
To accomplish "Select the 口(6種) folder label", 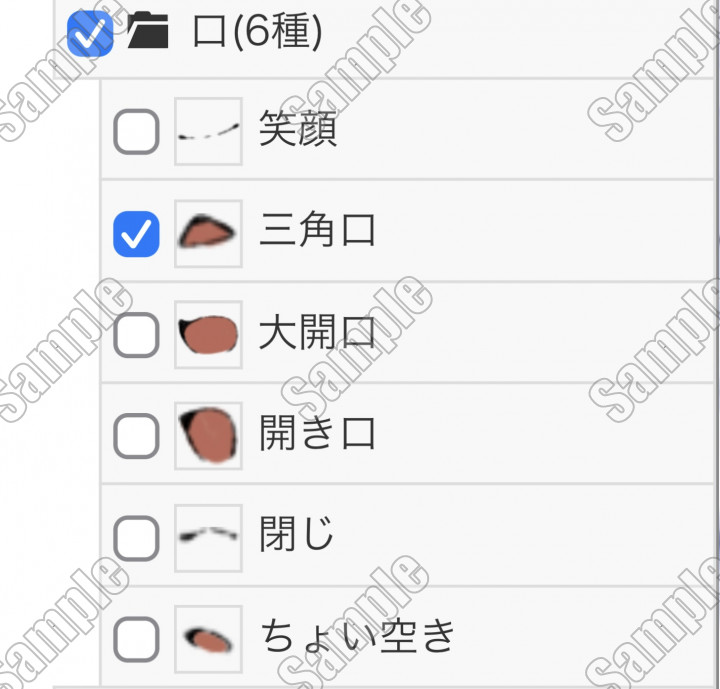I will 257,33.
